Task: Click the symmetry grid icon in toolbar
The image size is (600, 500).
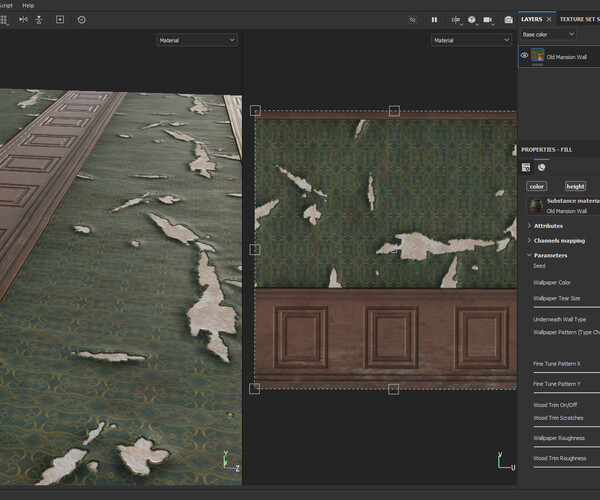Action: click(x=3, y=20)
